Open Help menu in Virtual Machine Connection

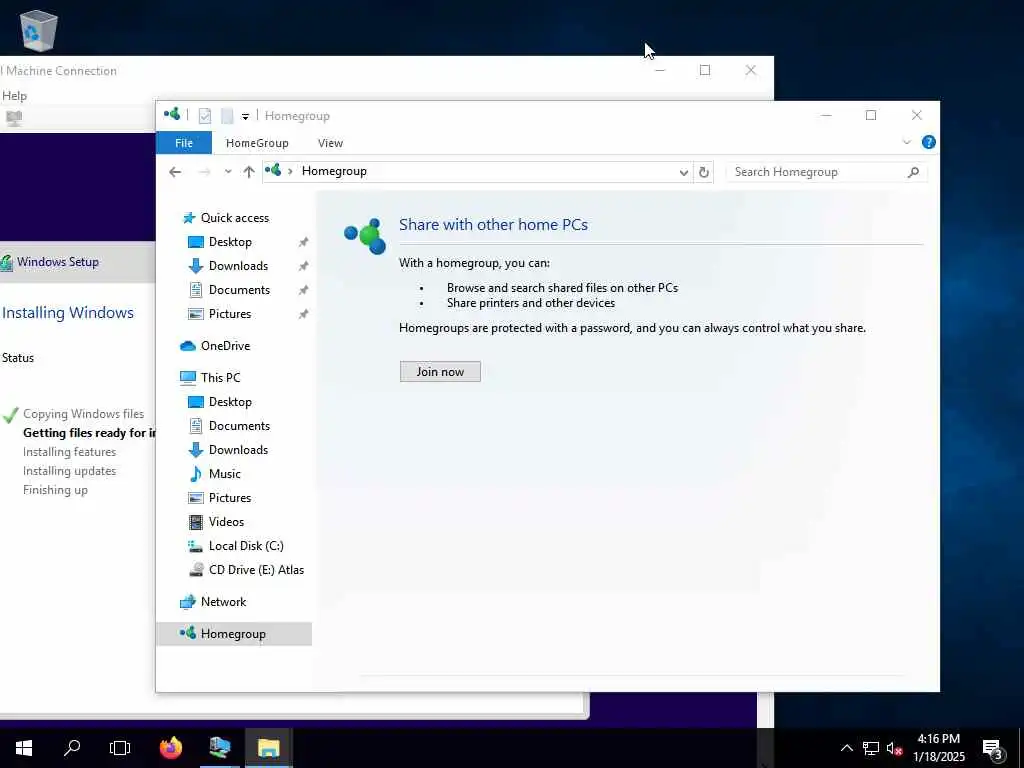point(14,96)
